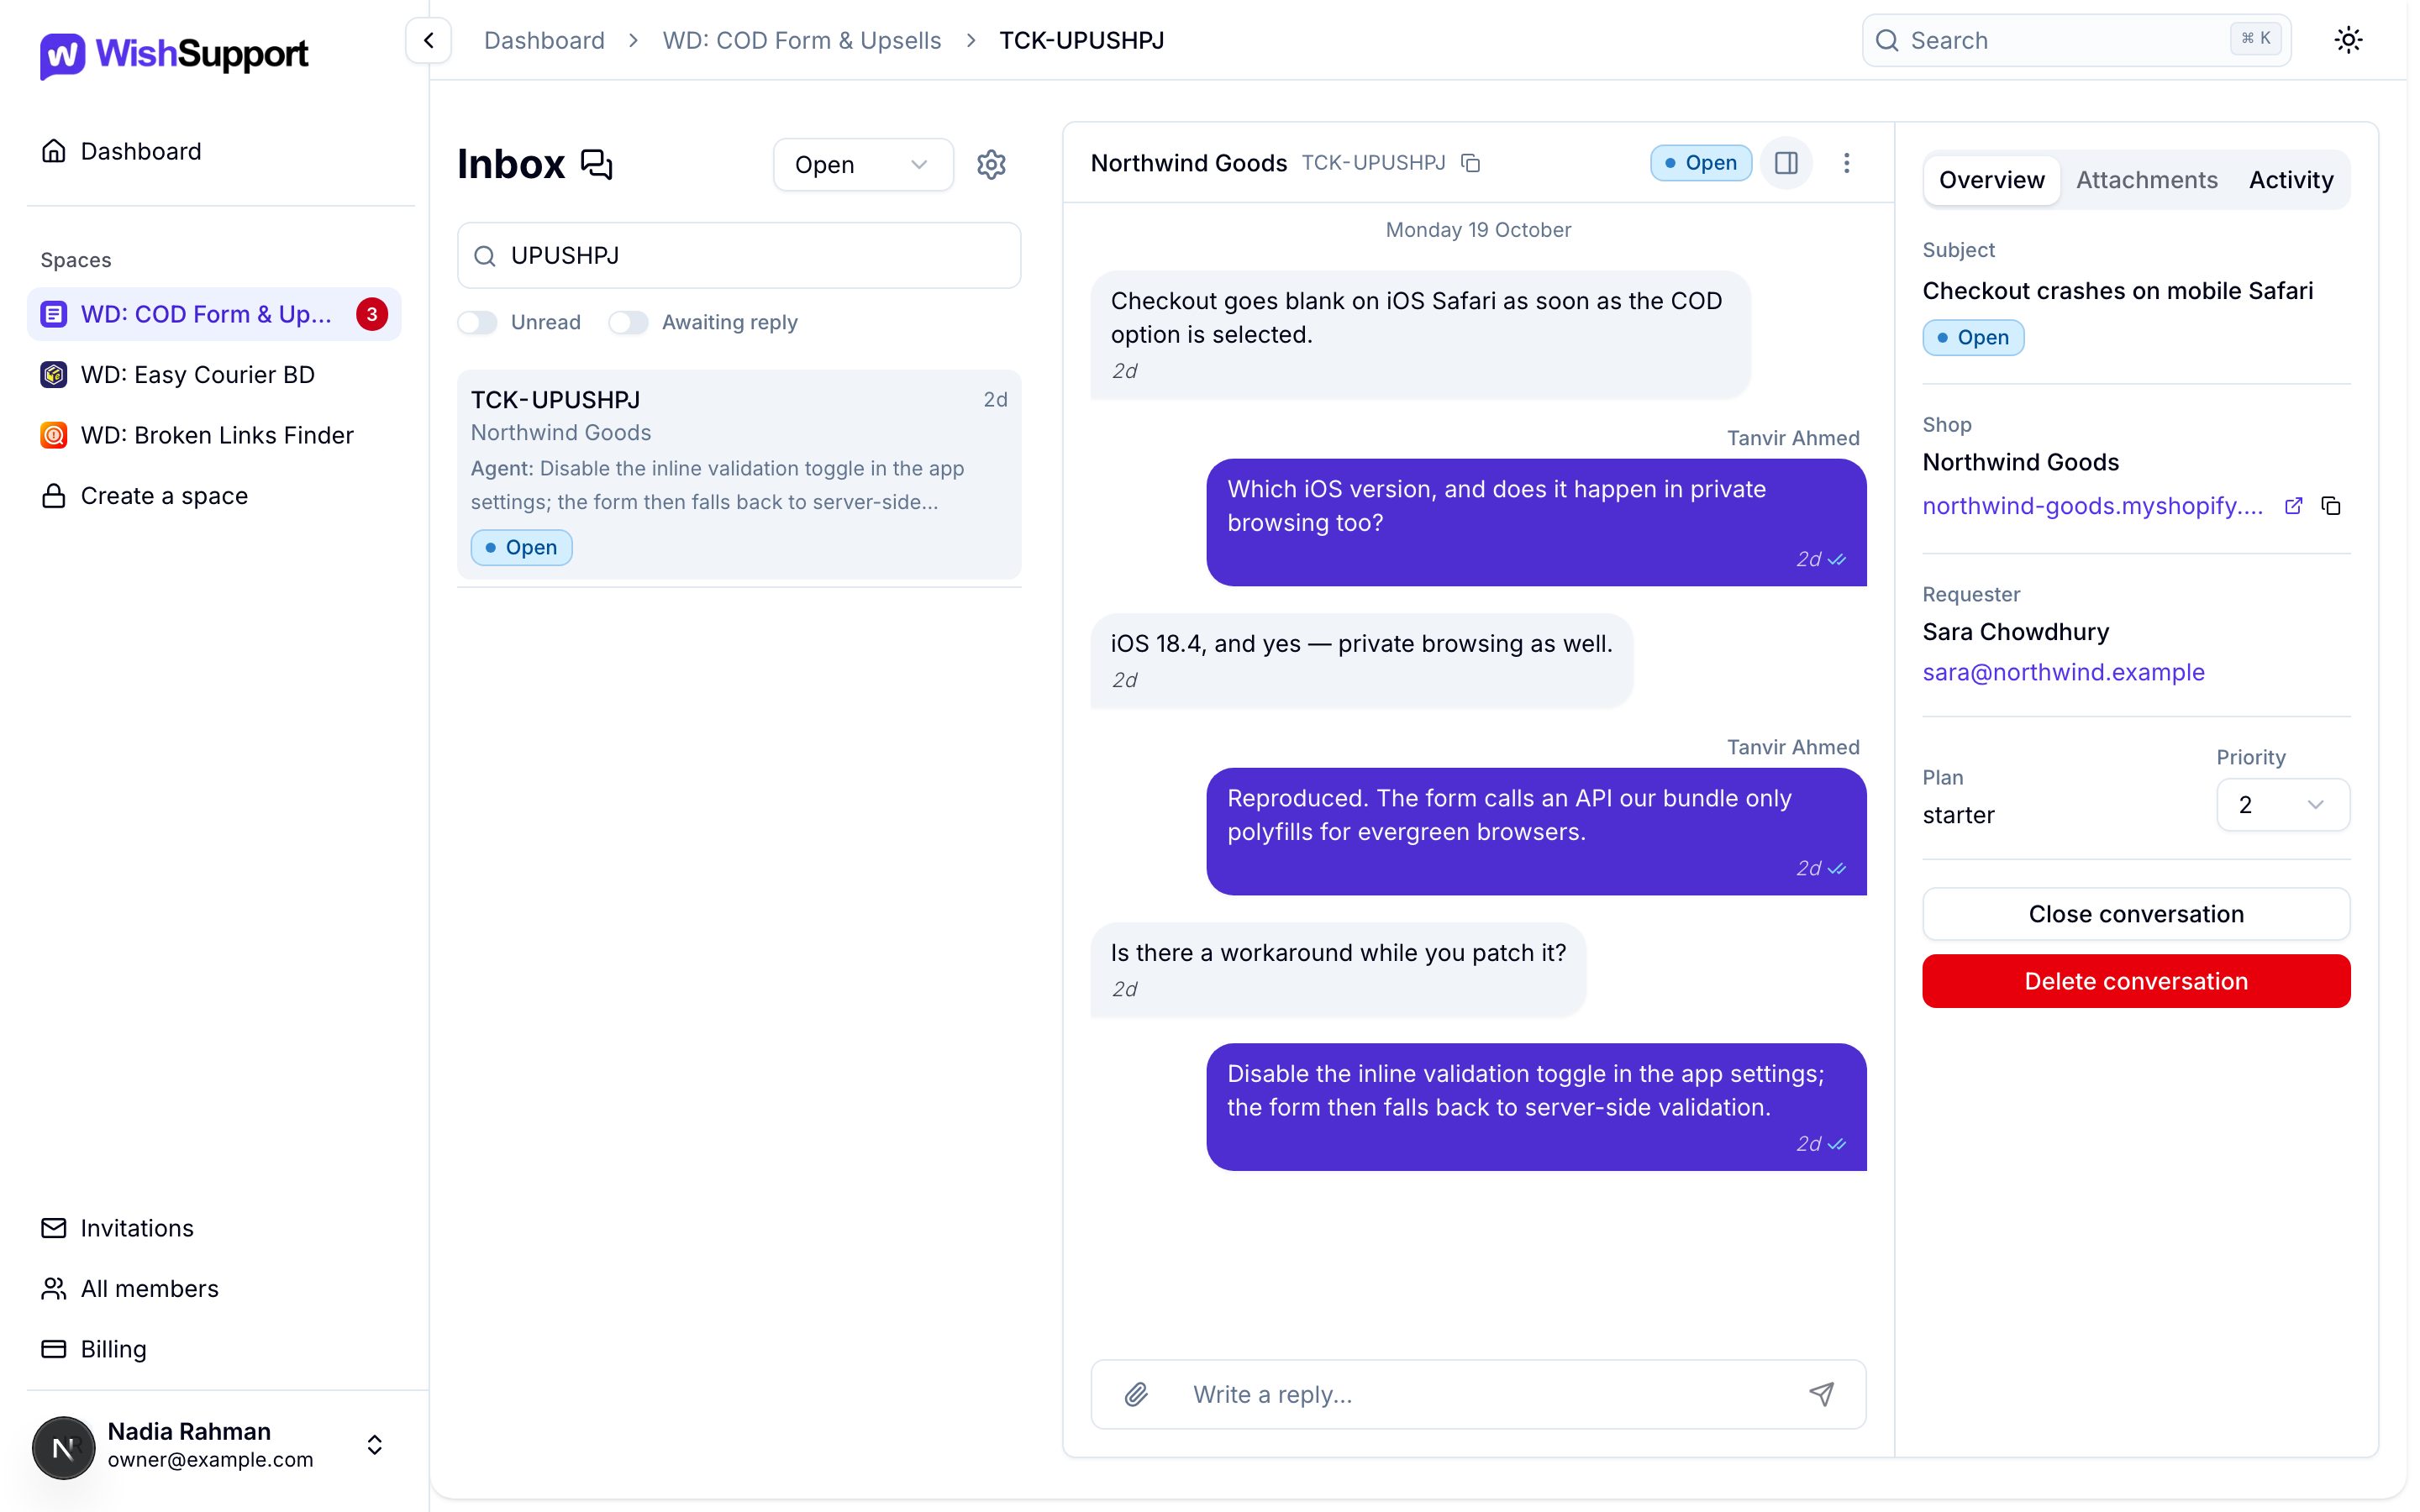Switch to the Activity tab

[2290, 180]
